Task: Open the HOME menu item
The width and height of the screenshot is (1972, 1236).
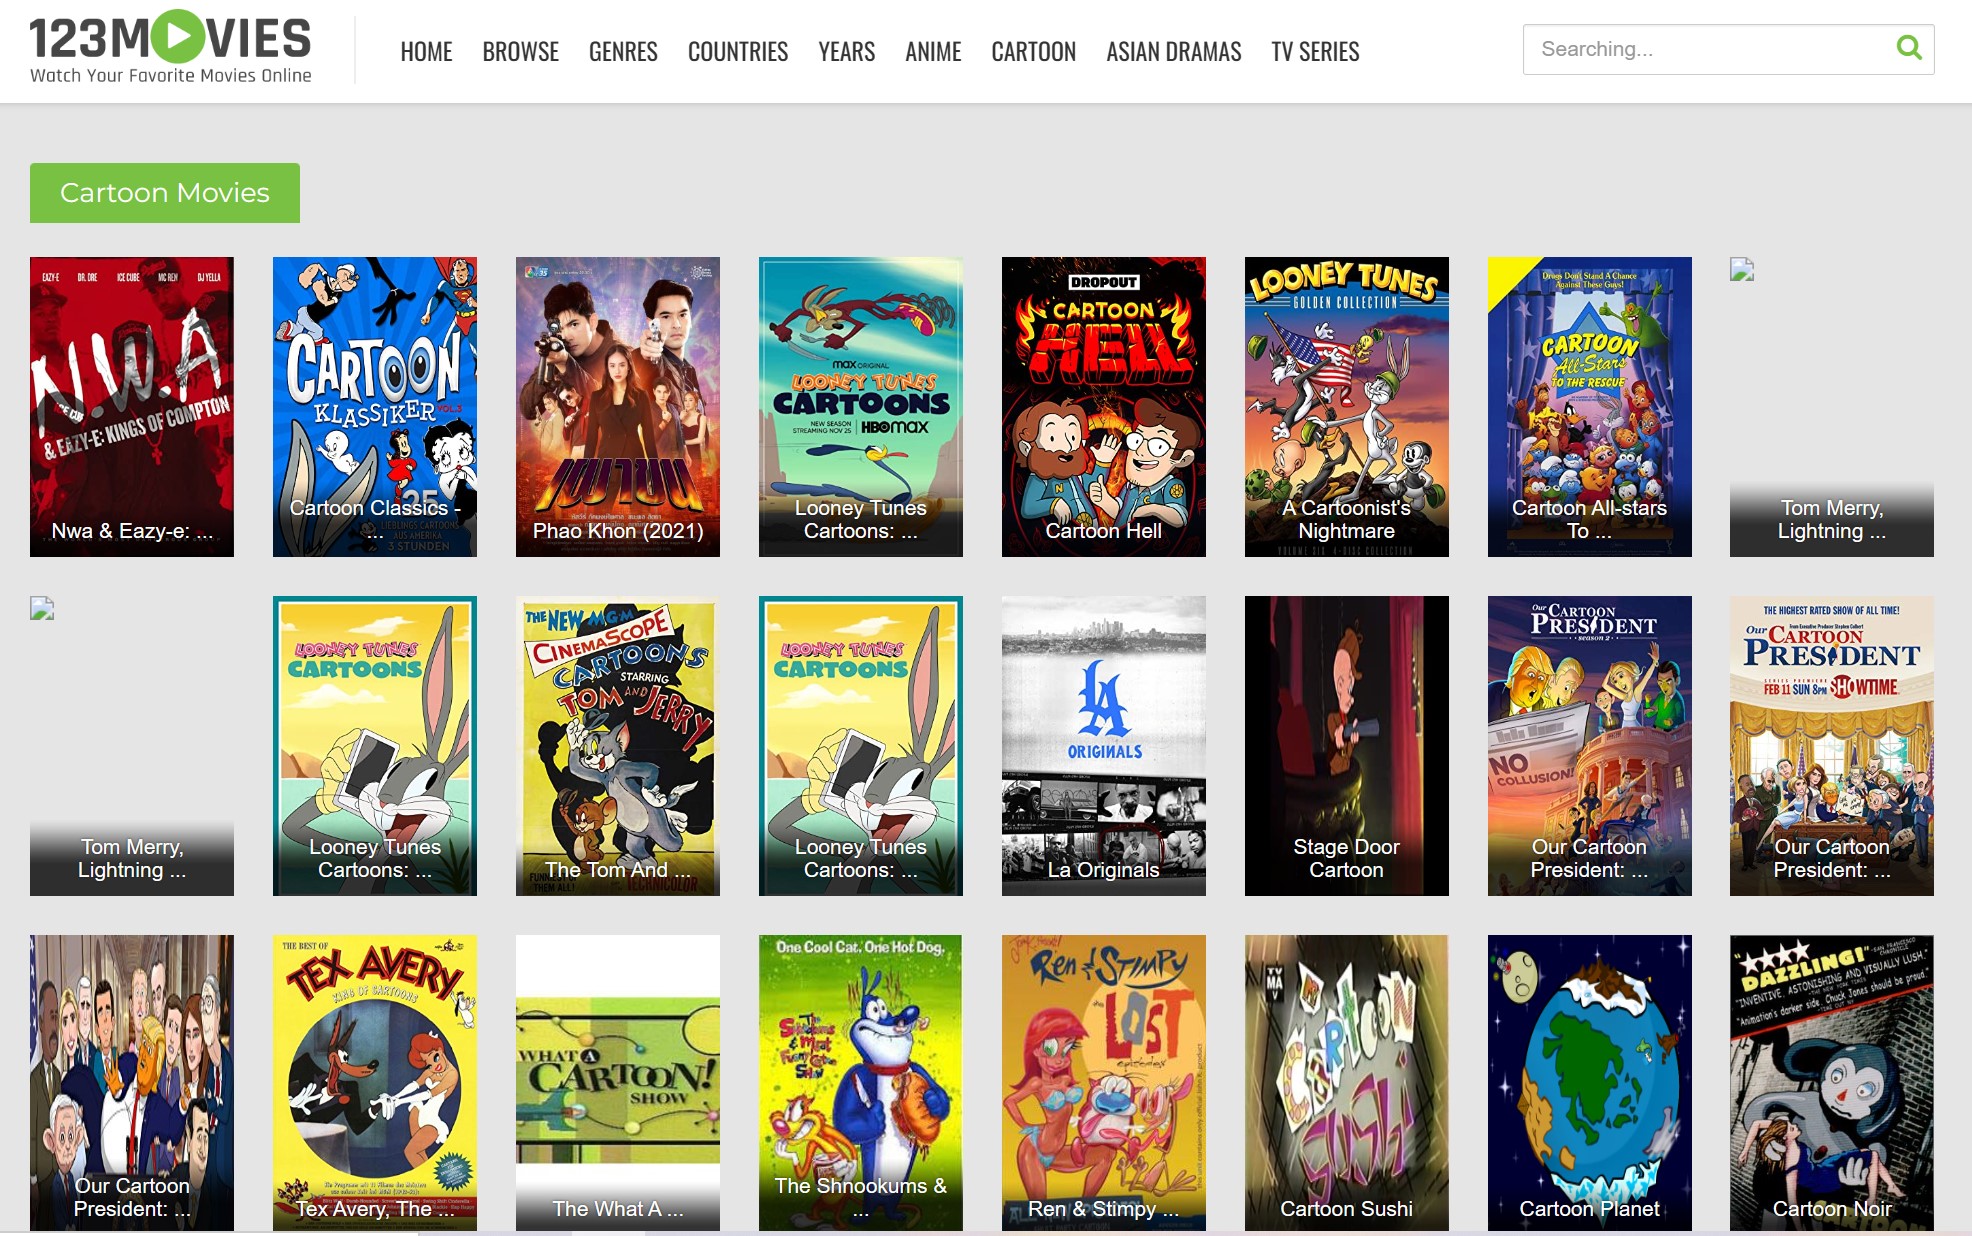Action: pyautogui.click(x=426, y=52)
